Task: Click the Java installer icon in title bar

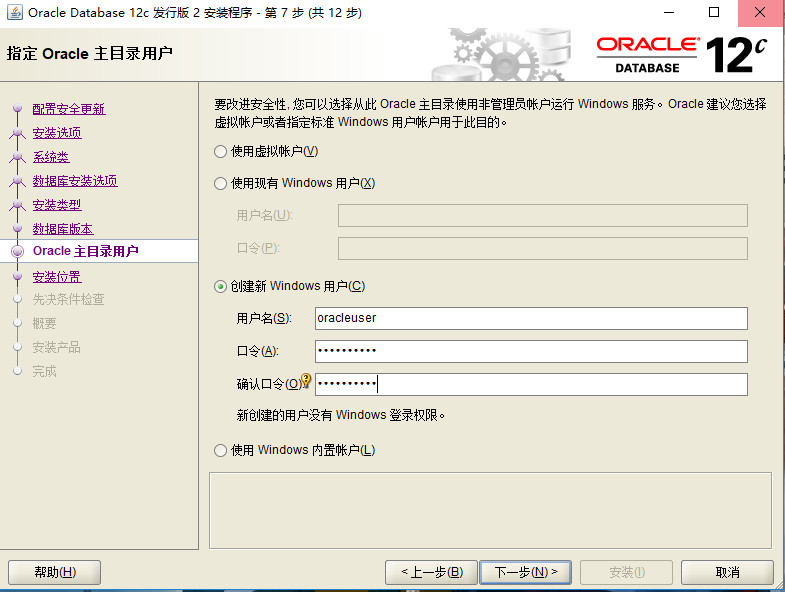Action: (15, 13)
